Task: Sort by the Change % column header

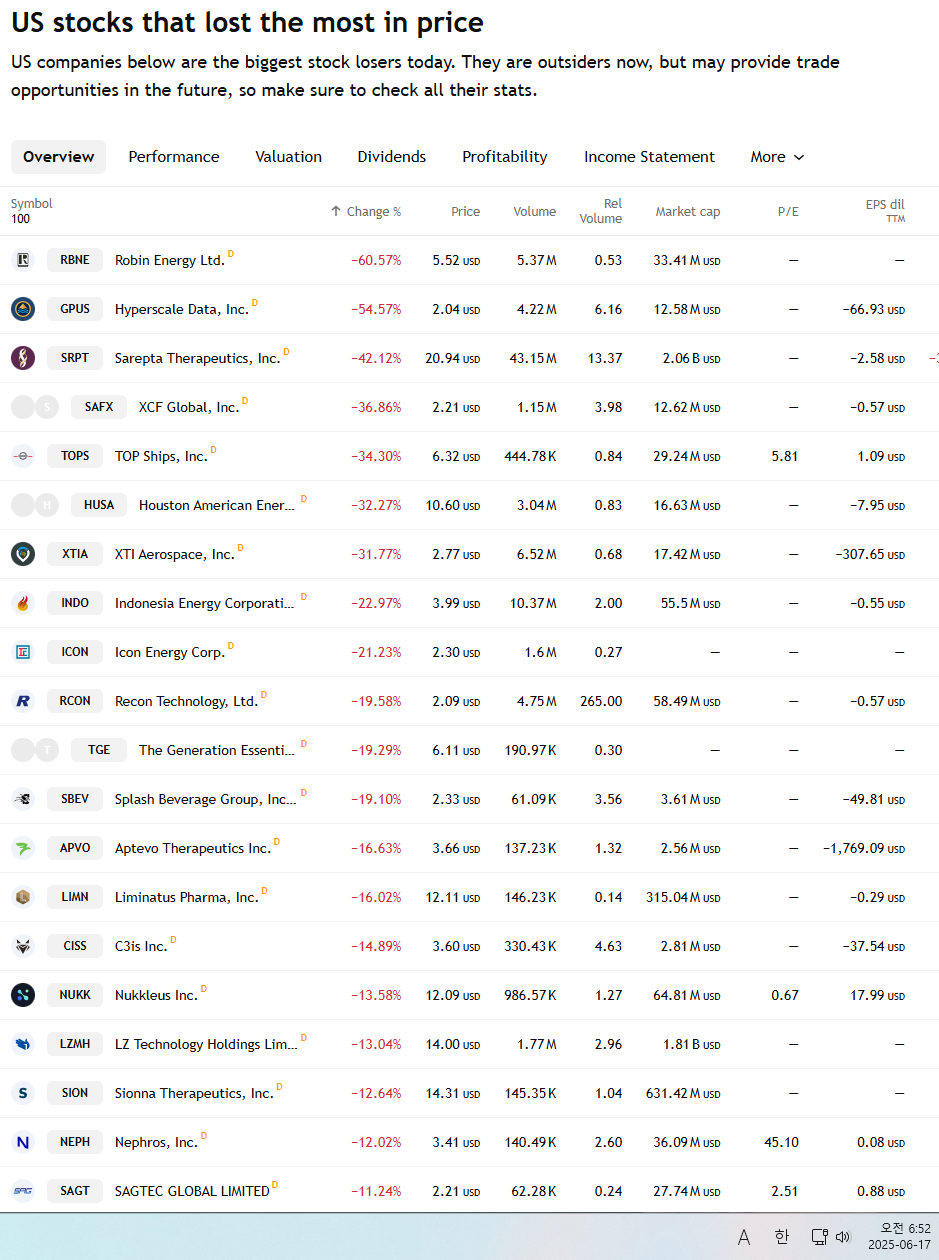Action: (366, 211)
